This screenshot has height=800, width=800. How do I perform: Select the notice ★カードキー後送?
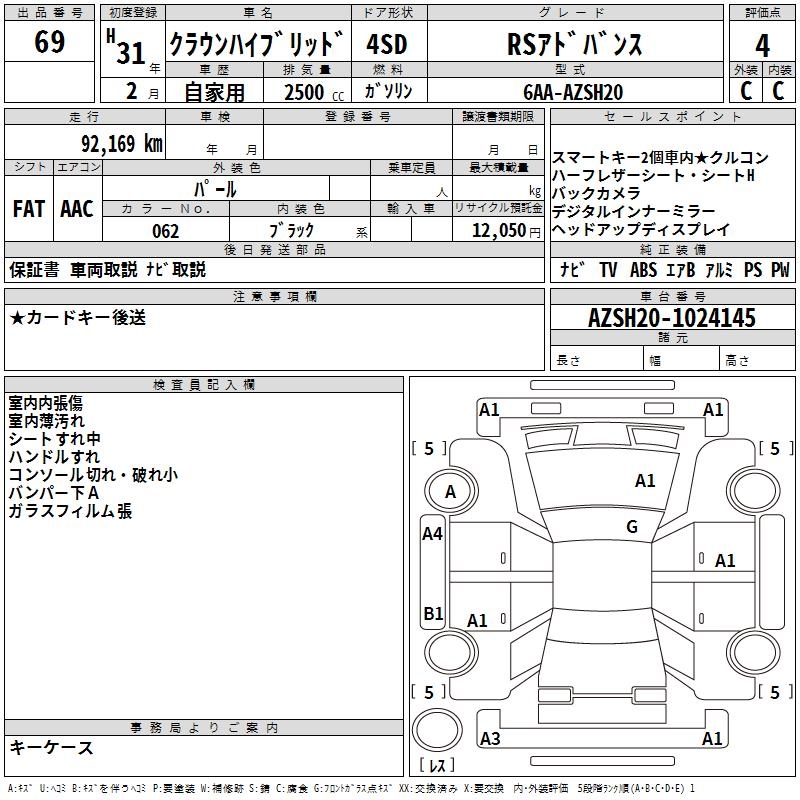click(x=78, y=317)
